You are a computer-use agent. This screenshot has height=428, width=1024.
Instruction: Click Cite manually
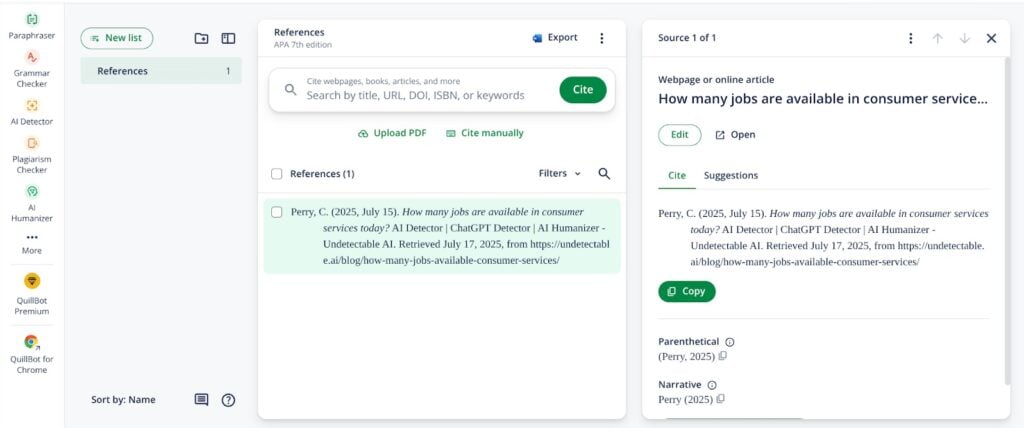[x=485, y=133]
